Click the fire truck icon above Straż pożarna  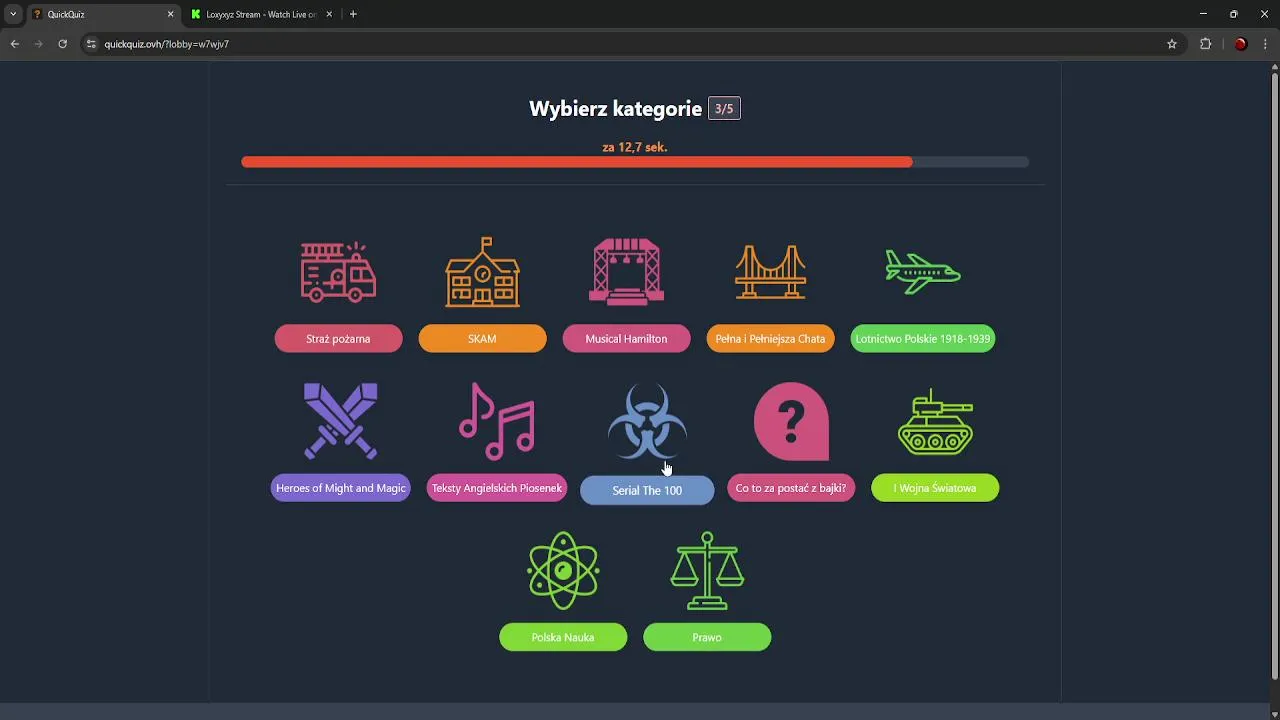(x=338, y=271)
